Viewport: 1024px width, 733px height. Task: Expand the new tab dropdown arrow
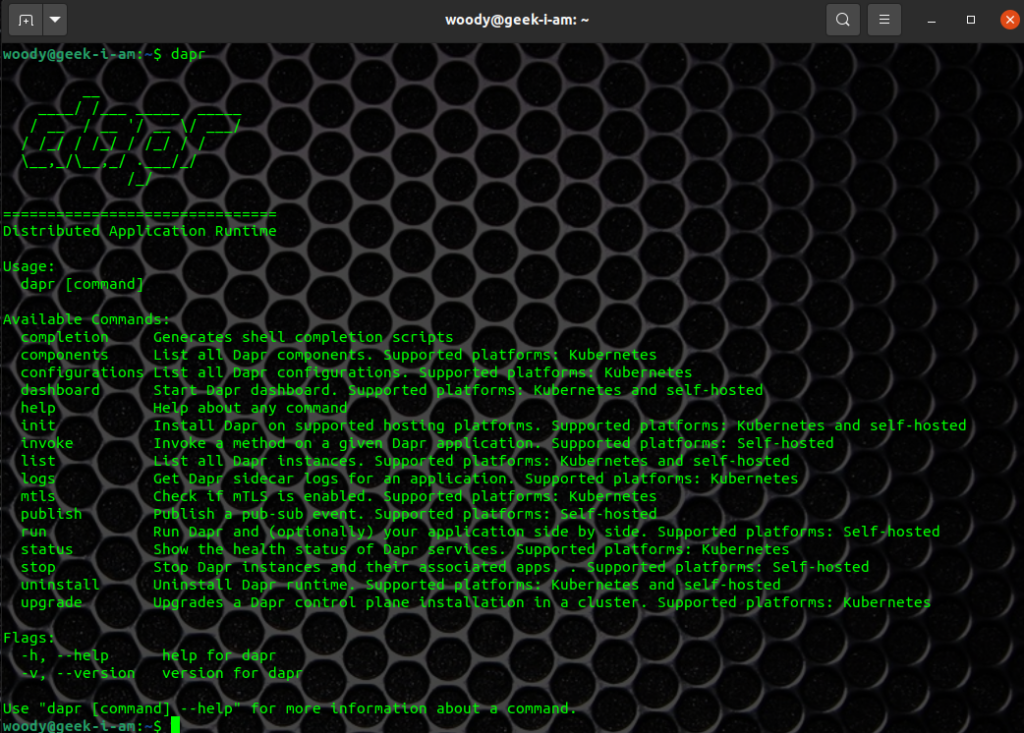click(x=56, y=20)
